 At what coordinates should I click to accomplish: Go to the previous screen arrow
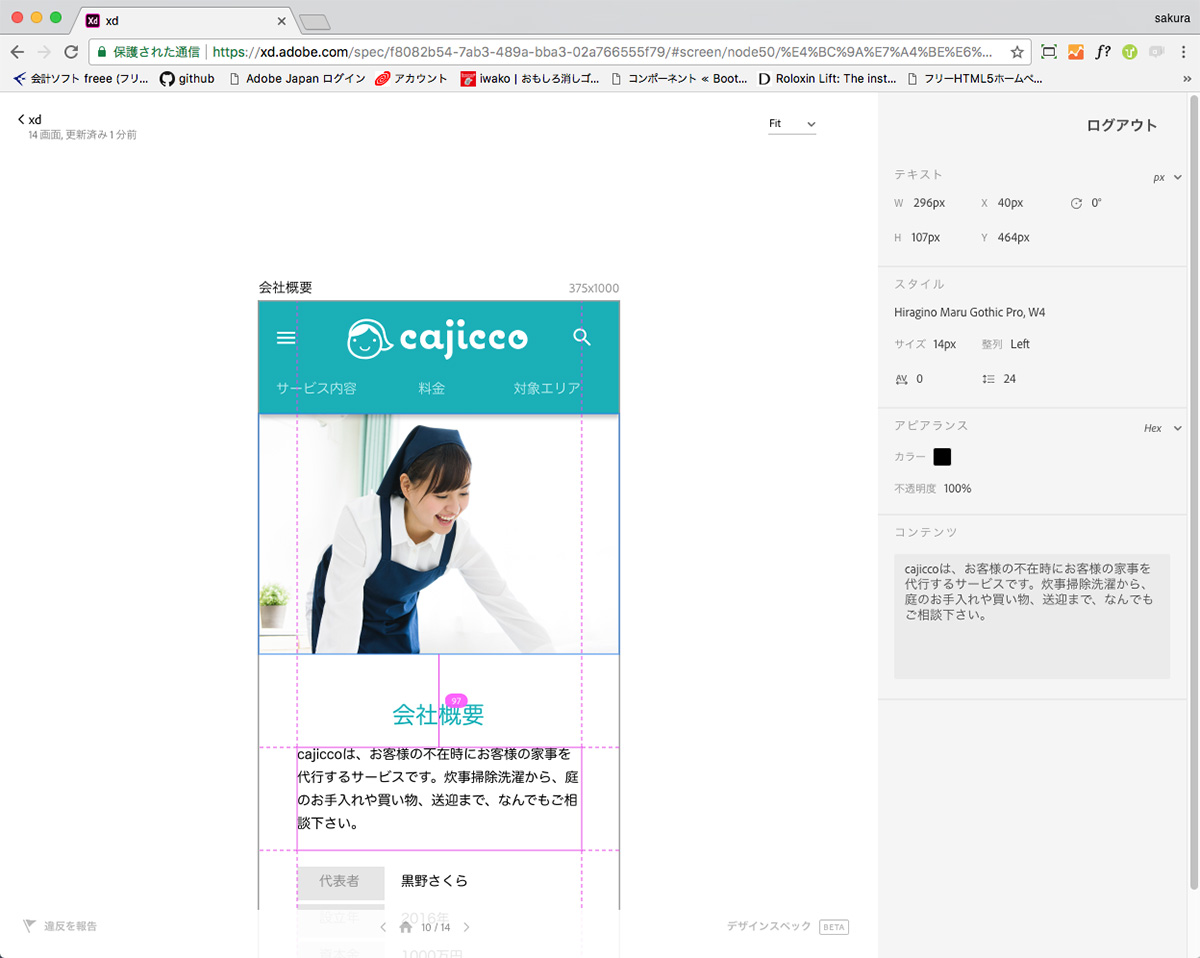coord(383,927)
